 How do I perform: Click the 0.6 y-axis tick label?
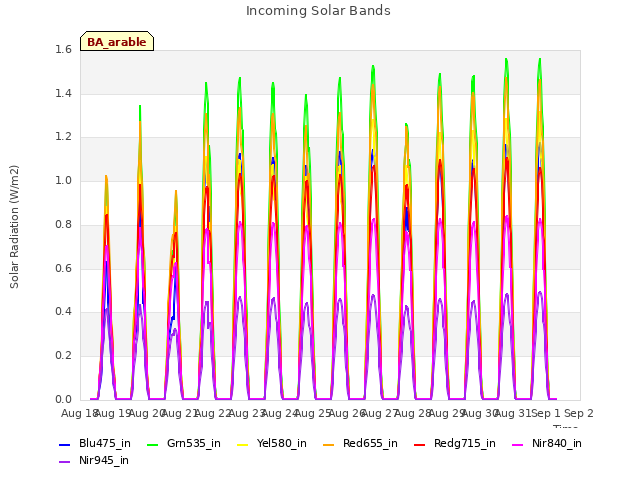pyautogui.click(x=63, y=268)
